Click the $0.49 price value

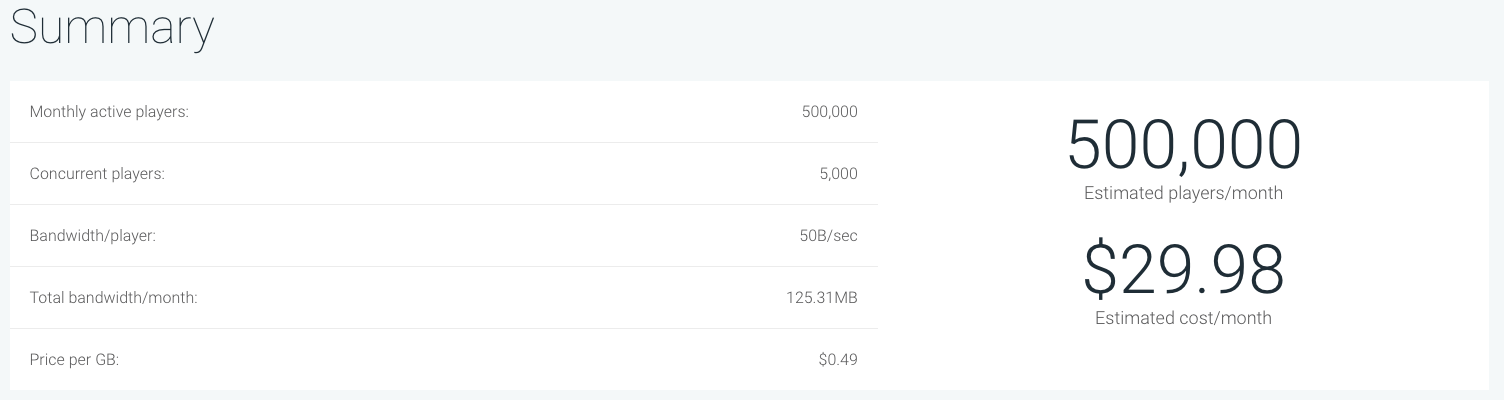point(838,360)
